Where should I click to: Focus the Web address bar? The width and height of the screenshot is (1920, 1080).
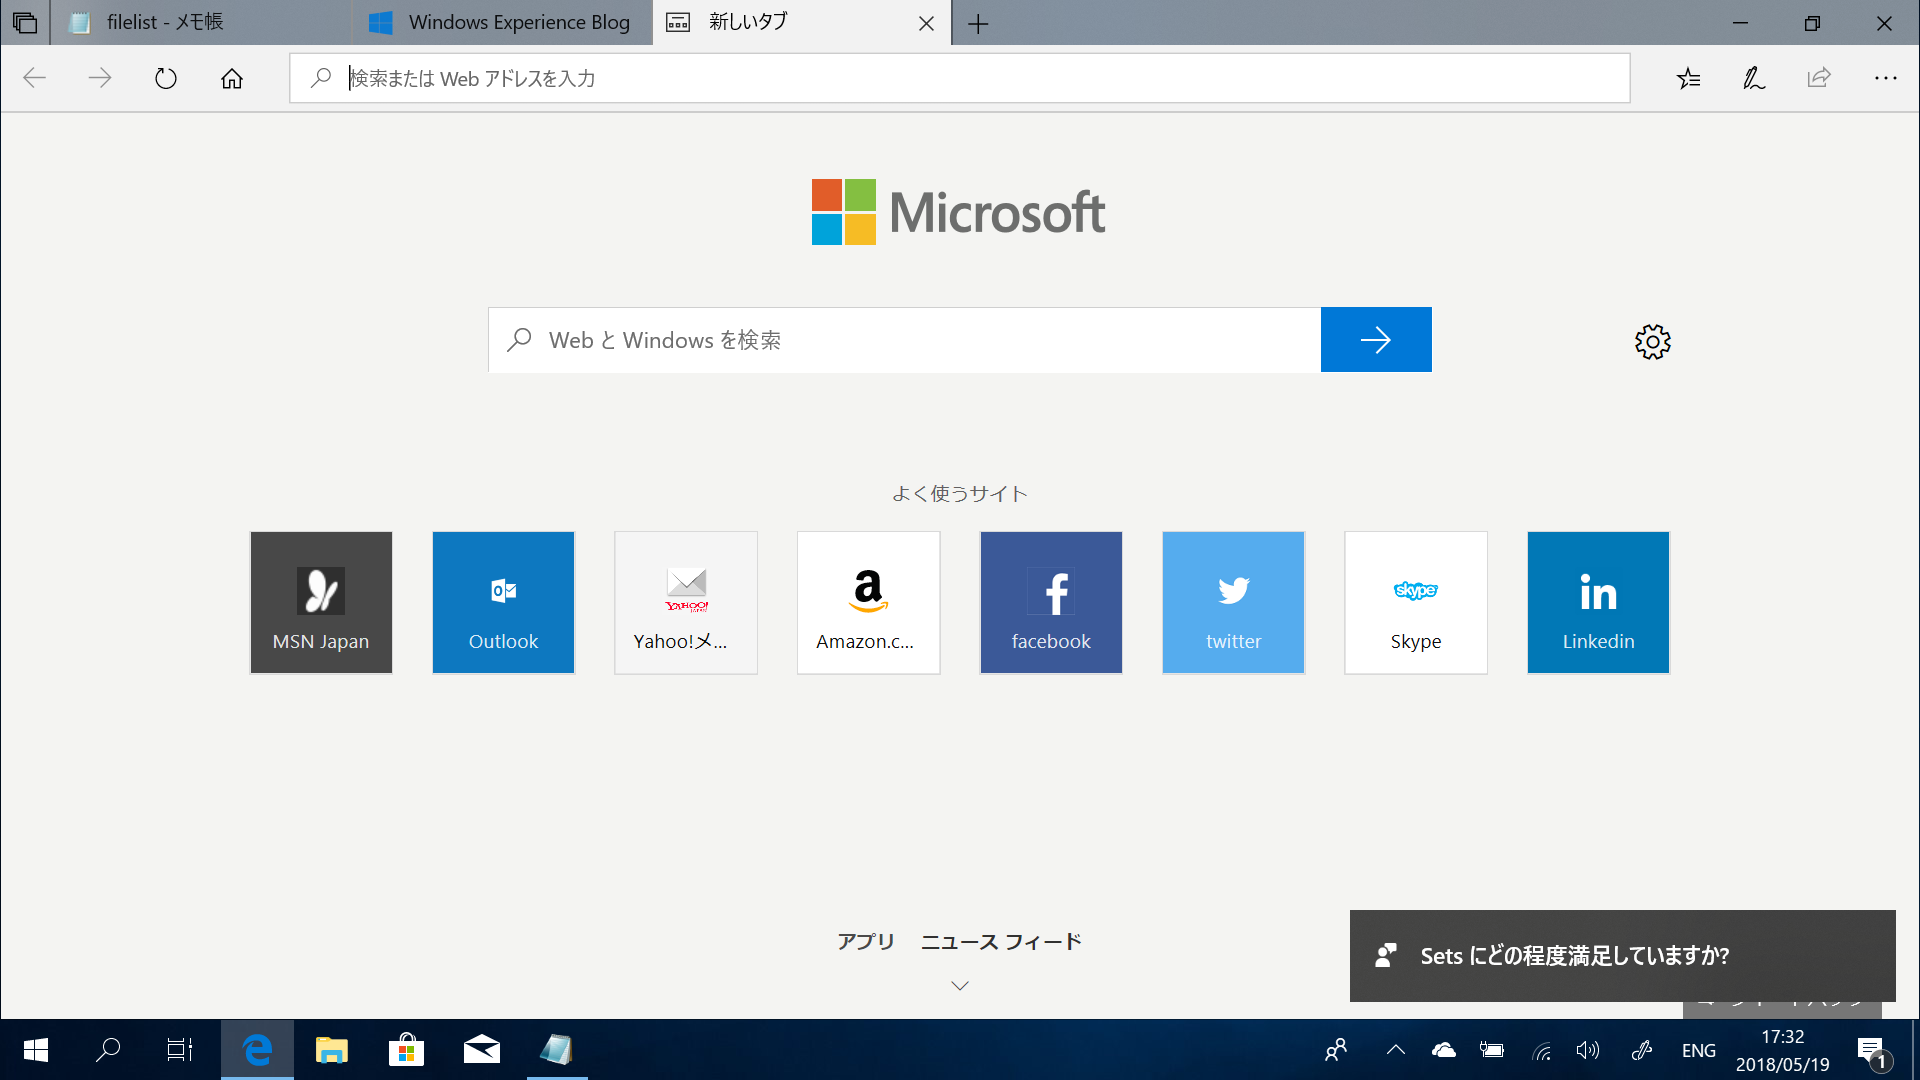pos(960,78)
